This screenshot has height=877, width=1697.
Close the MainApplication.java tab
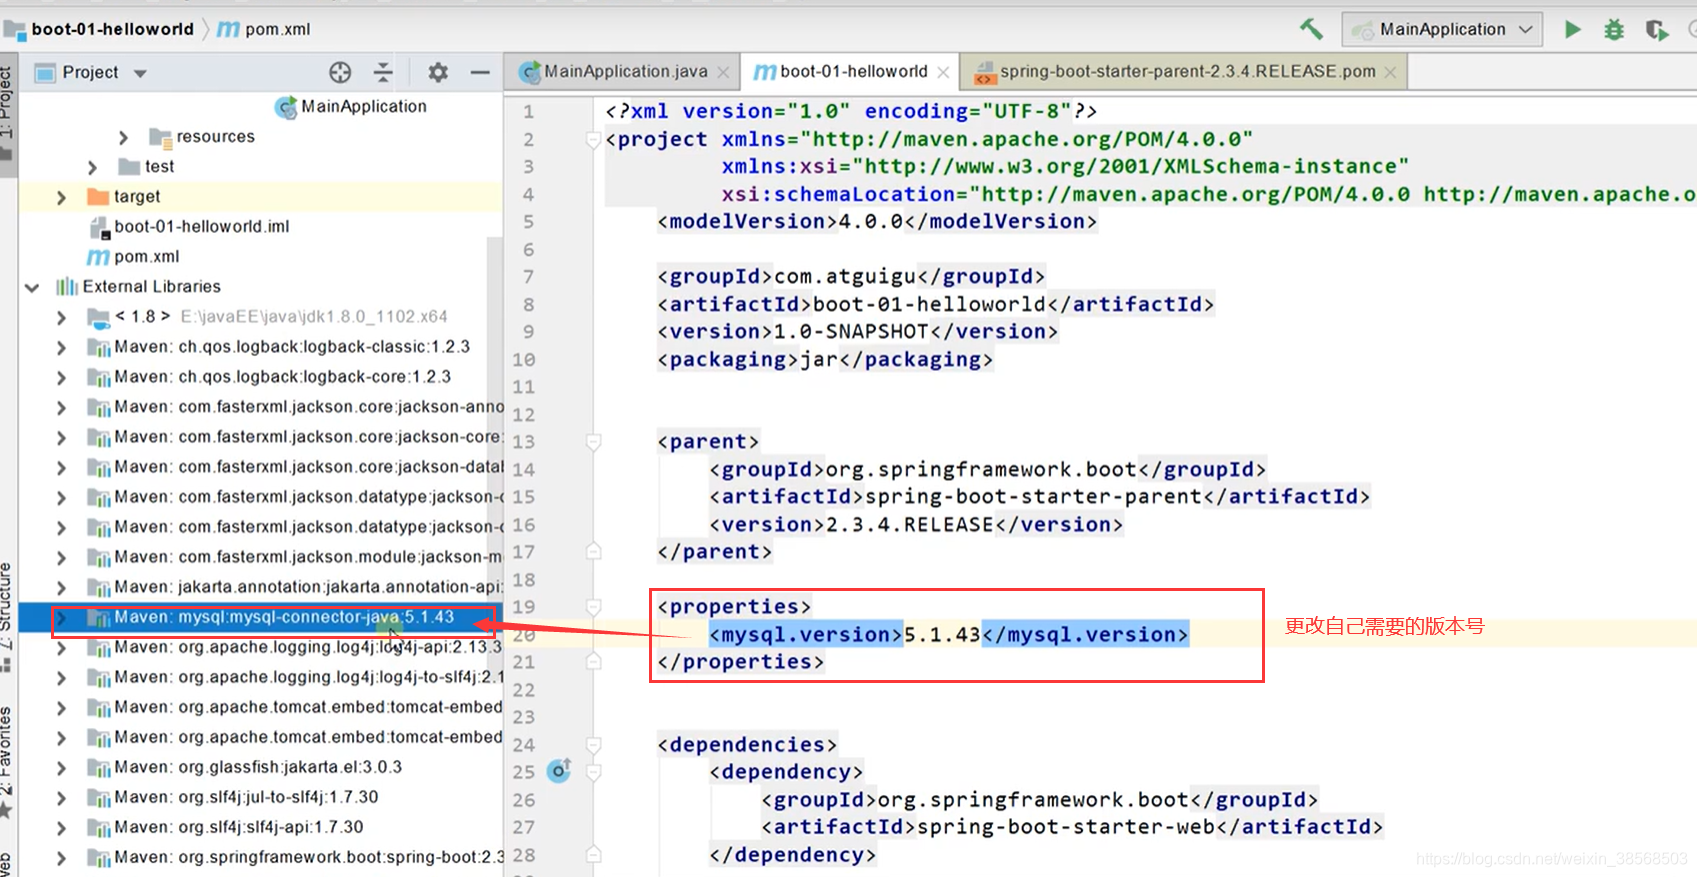(724, 72)
